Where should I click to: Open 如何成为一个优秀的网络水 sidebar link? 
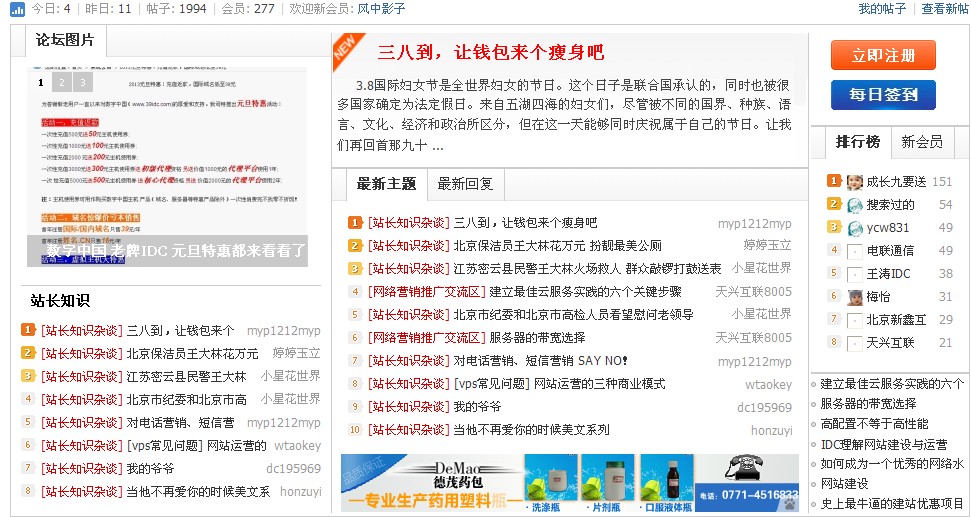tap(892, 464)
